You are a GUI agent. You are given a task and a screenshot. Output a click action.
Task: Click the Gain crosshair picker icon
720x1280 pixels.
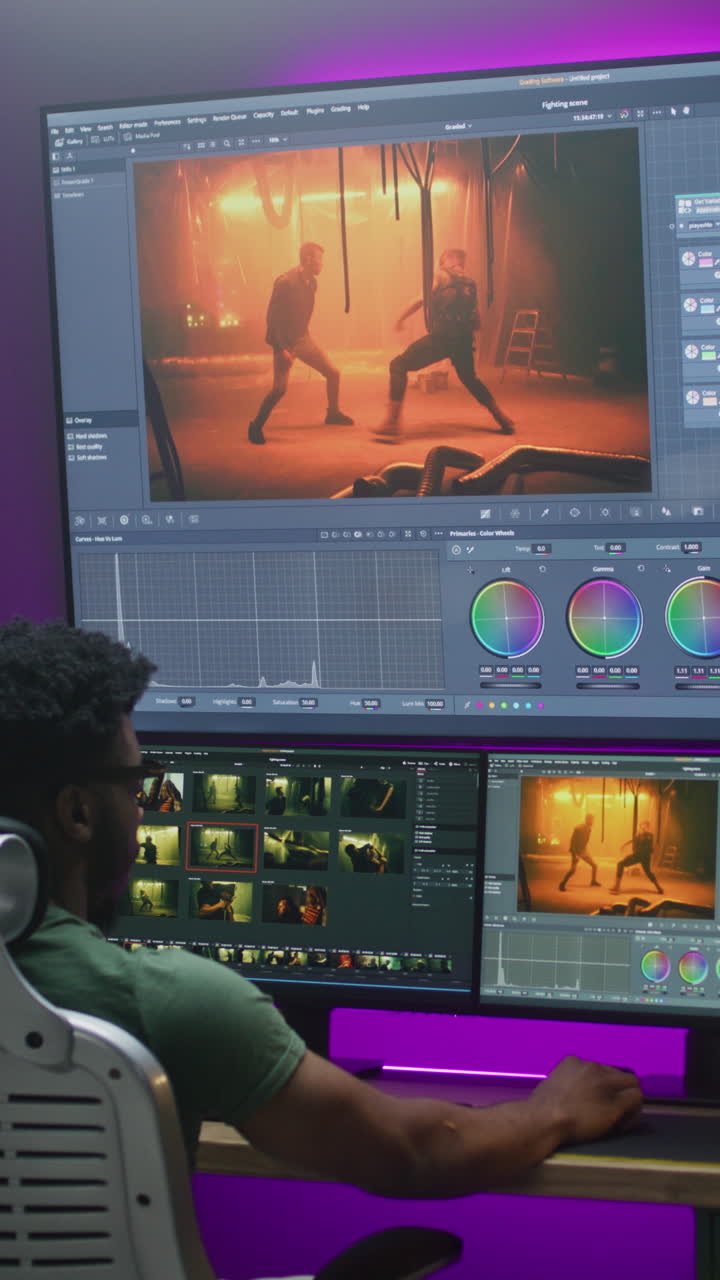tap(667, 568)
